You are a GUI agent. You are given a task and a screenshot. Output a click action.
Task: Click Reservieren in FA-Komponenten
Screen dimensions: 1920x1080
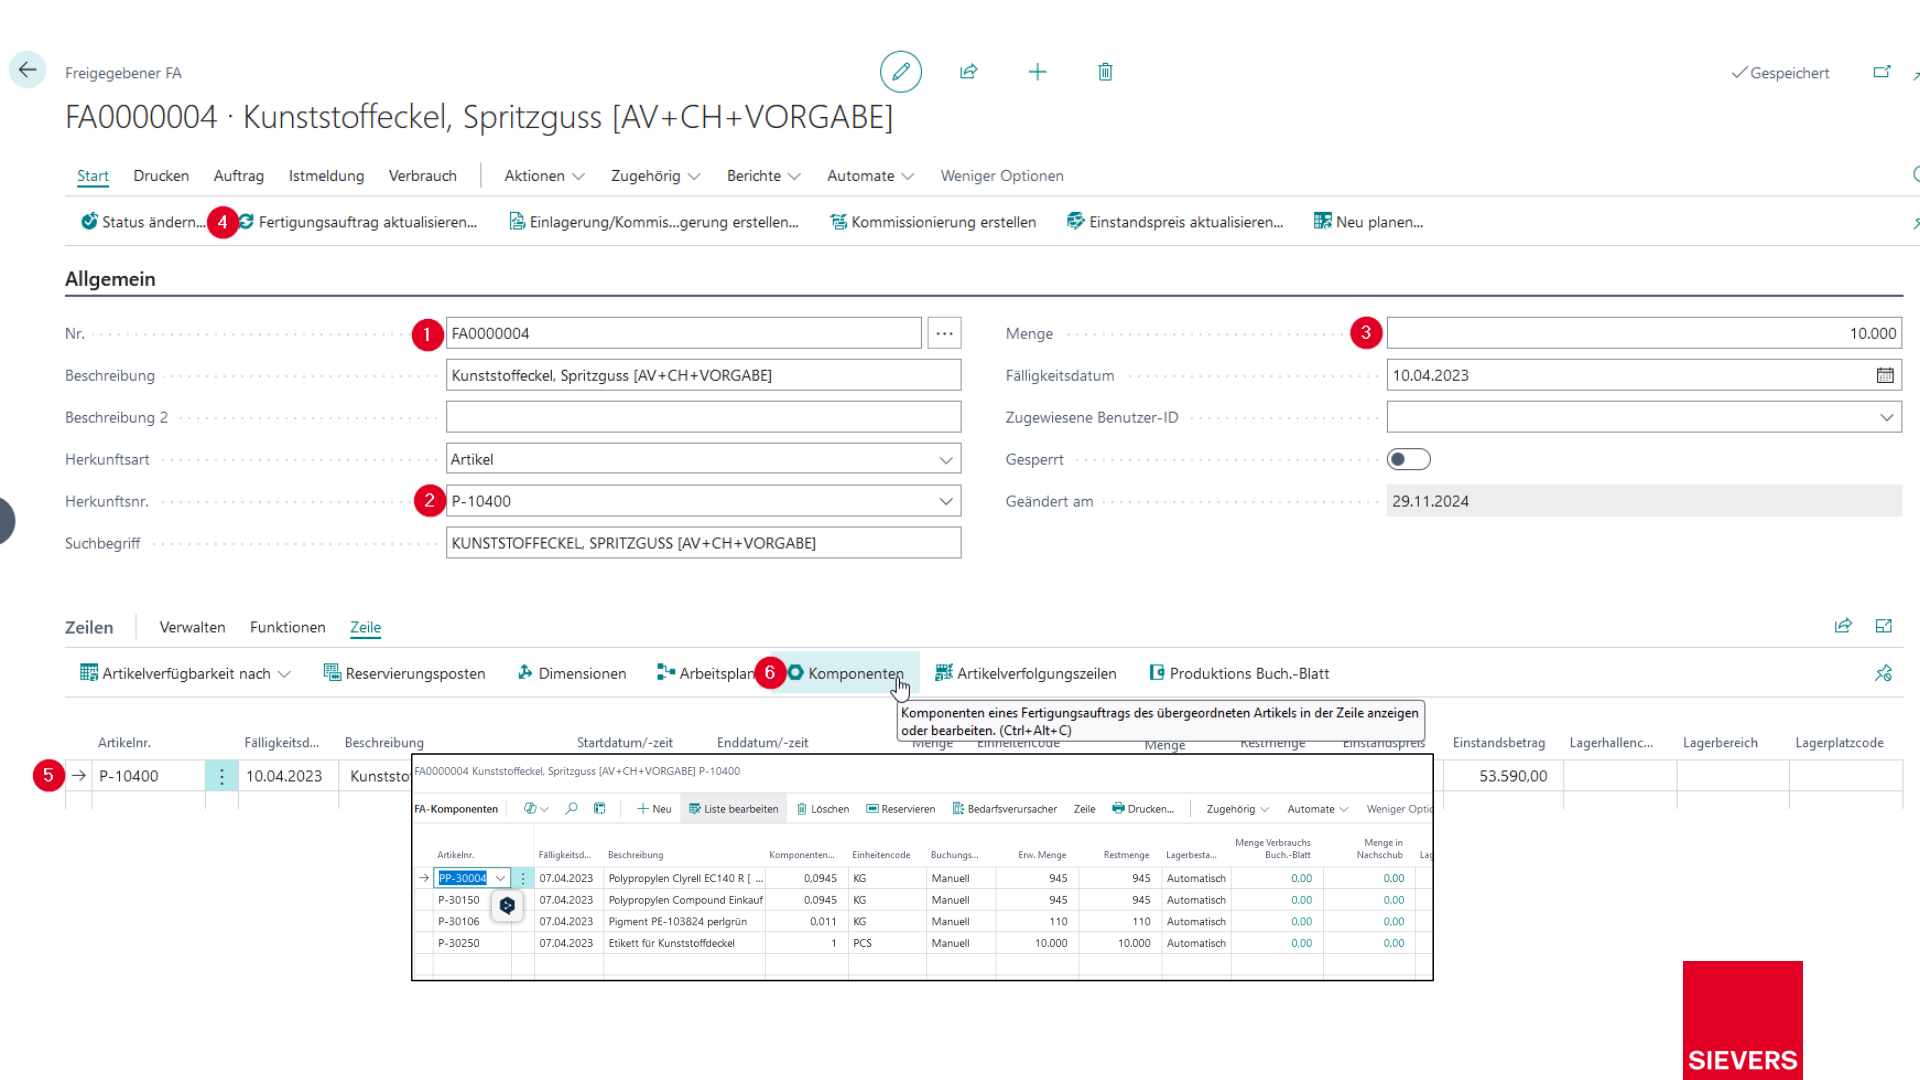[x=900, y=809]
